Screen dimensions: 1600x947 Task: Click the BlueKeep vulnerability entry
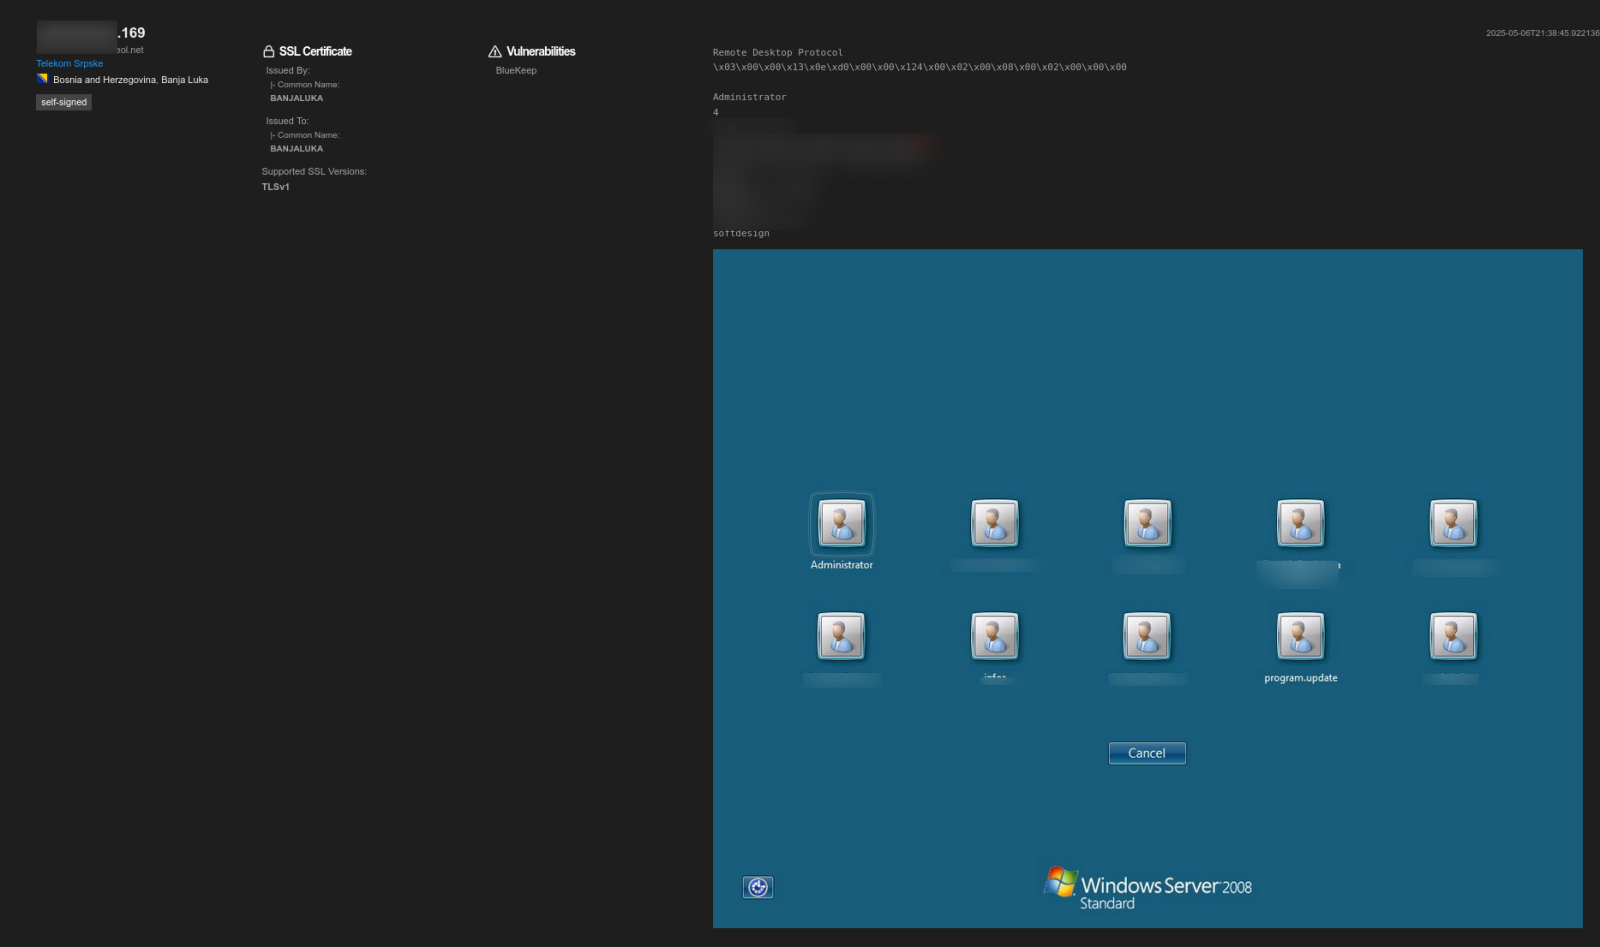click(x=516, y=71)
